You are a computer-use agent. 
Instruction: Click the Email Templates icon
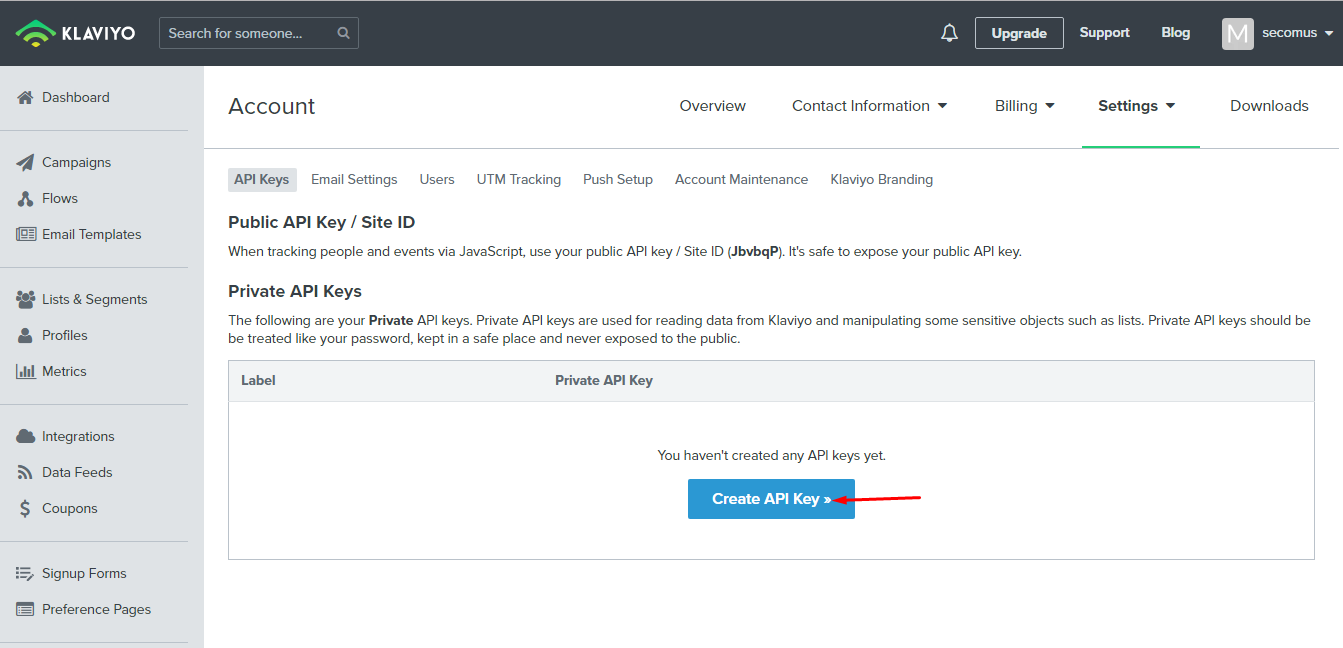point(26,234)
